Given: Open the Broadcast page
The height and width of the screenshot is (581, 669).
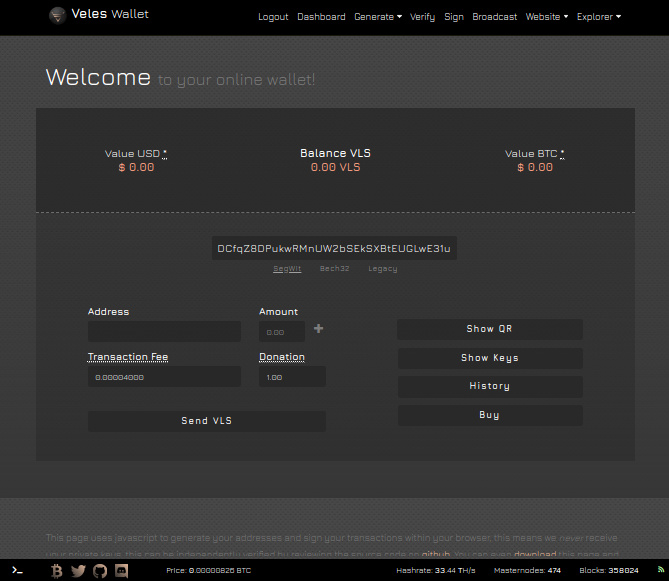Looking at the screenshot, I should coord(494,17).
